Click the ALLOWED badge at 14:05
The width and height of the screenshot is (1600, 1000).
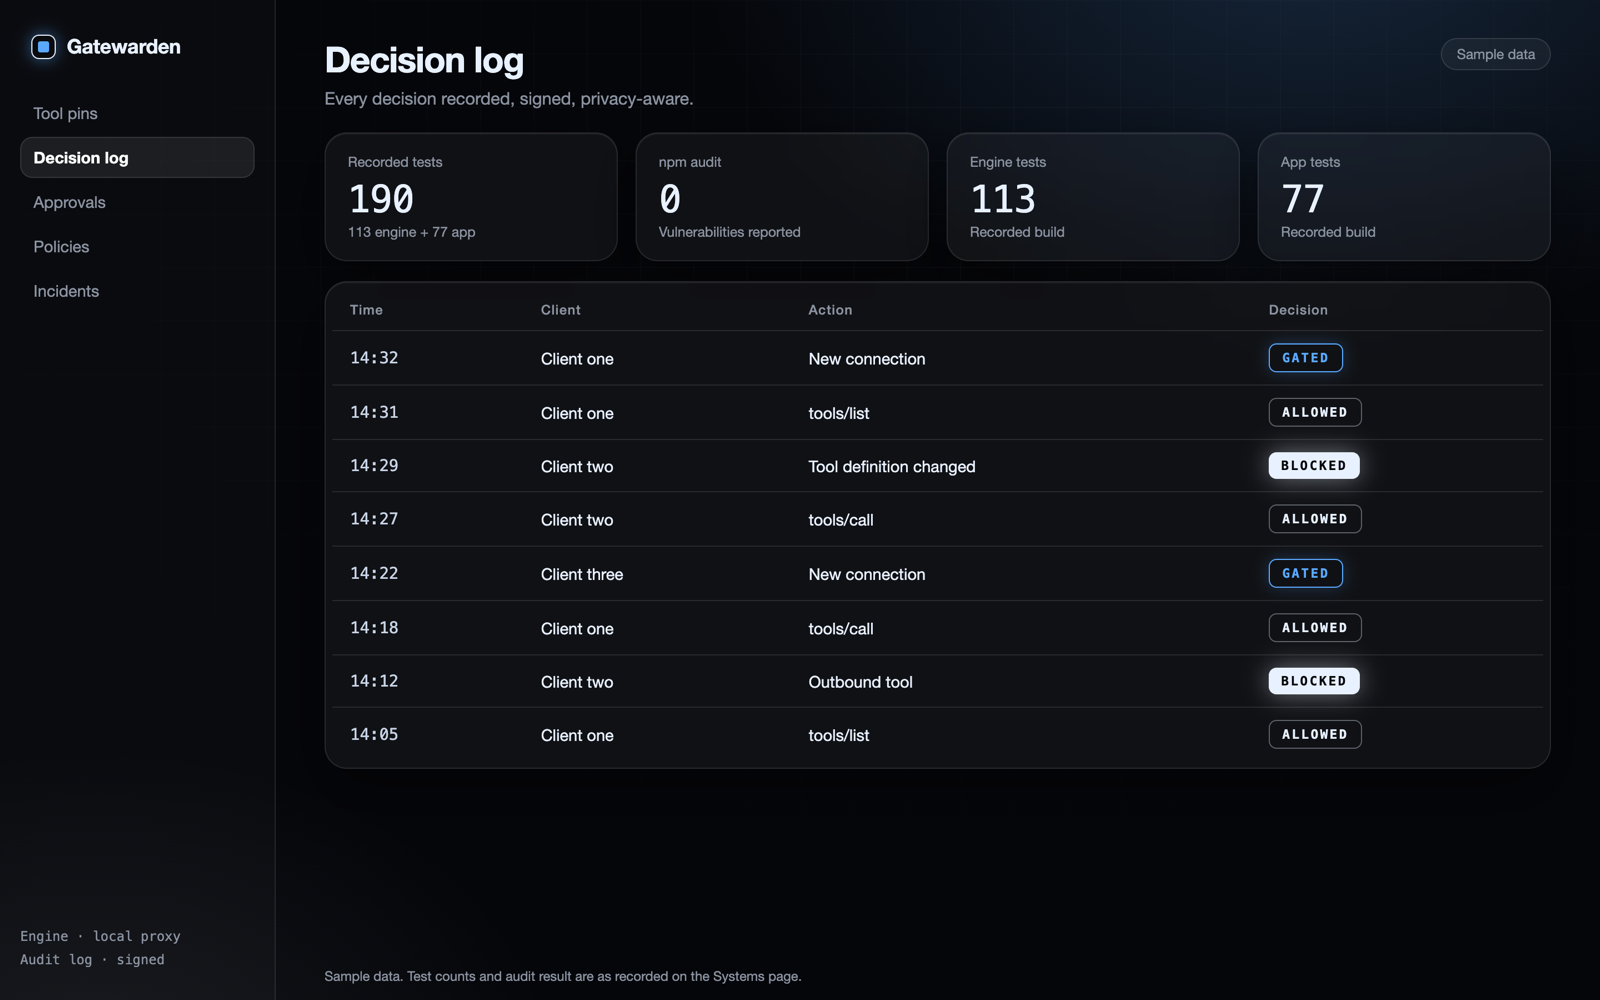point(1315,734)
